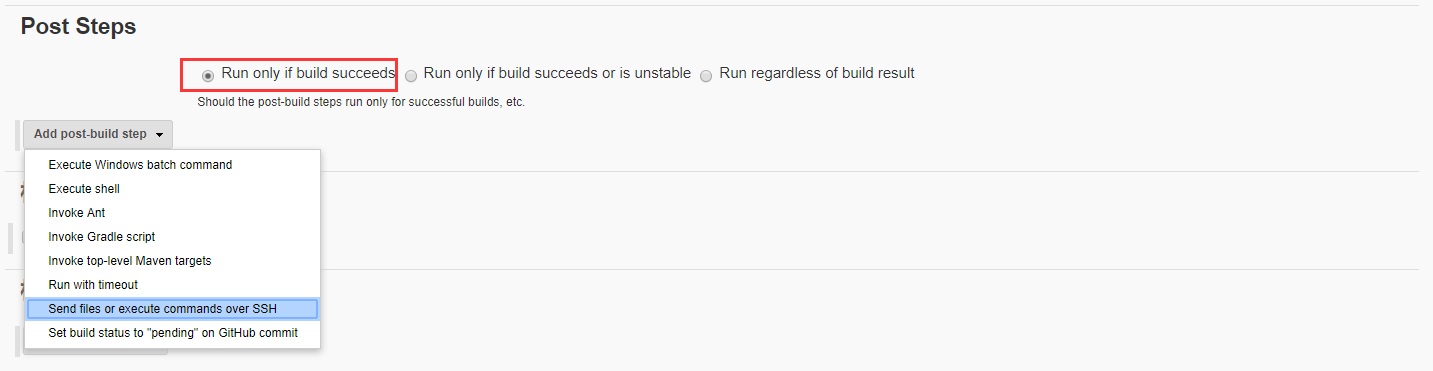Click the grey drag handle beside Add post-build step
Image resolution: width=1433 pixels, height=371 pixels.
[18, 134]
